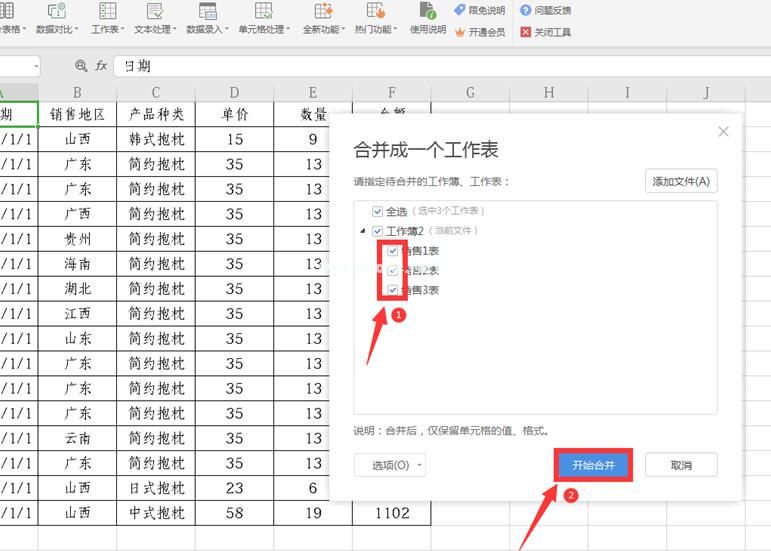Viewport: 771px width, 551px height.
Task: Click the fx insert function icon
Action: pos(101,65)
